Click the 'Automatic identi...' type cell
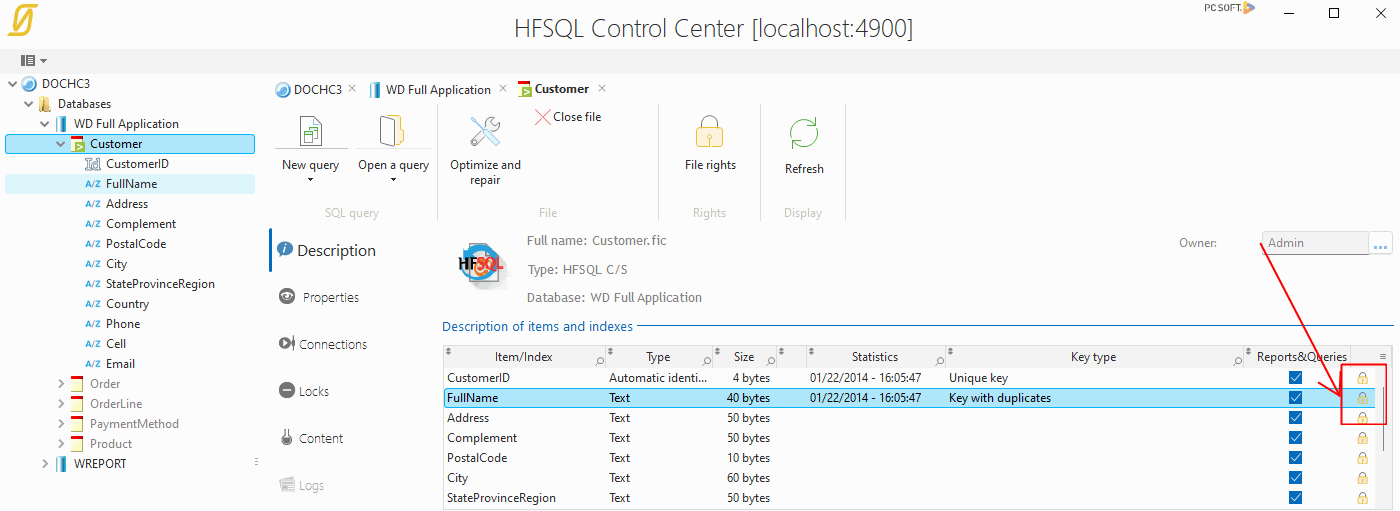This screenshot has height=511, width=1400. click(x=657, y=378)
